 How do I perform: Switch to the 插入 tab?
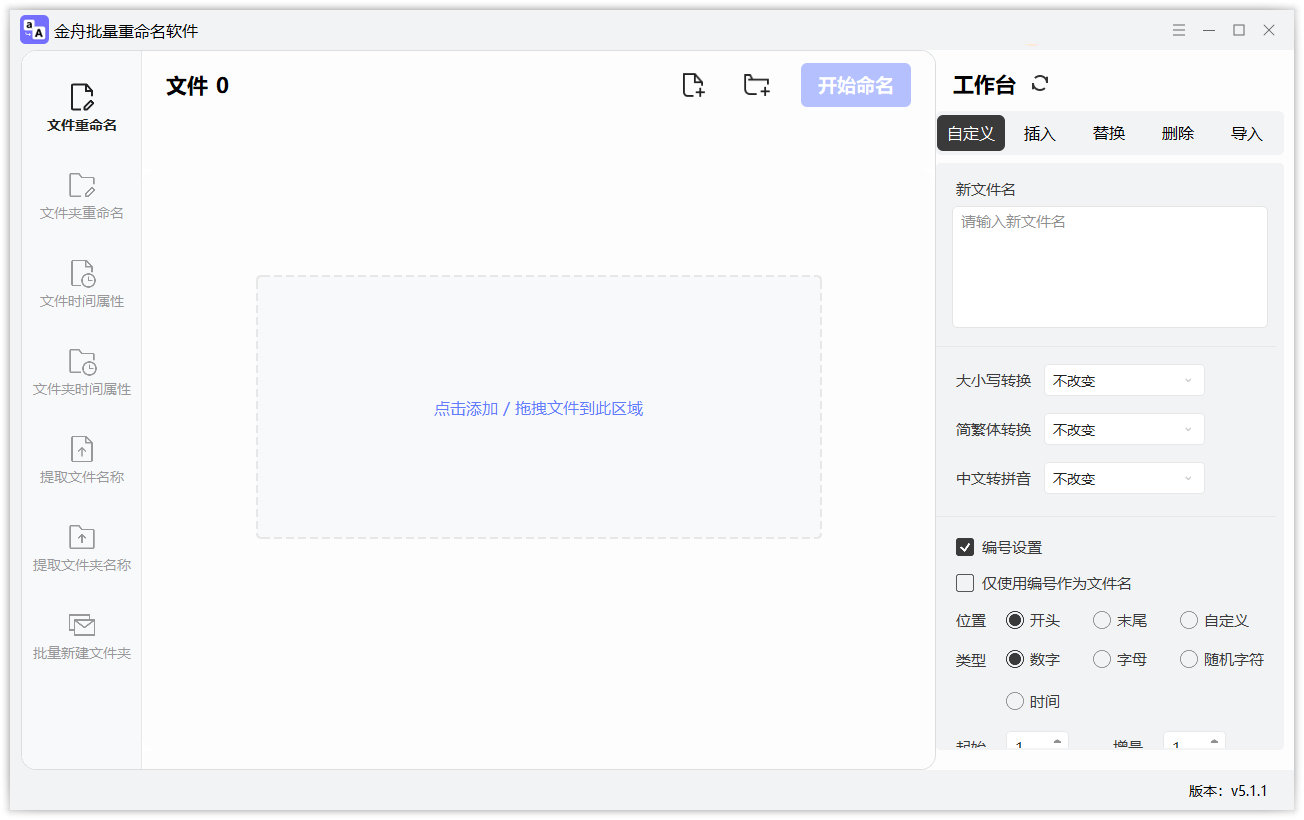(x=1040, y=133)
